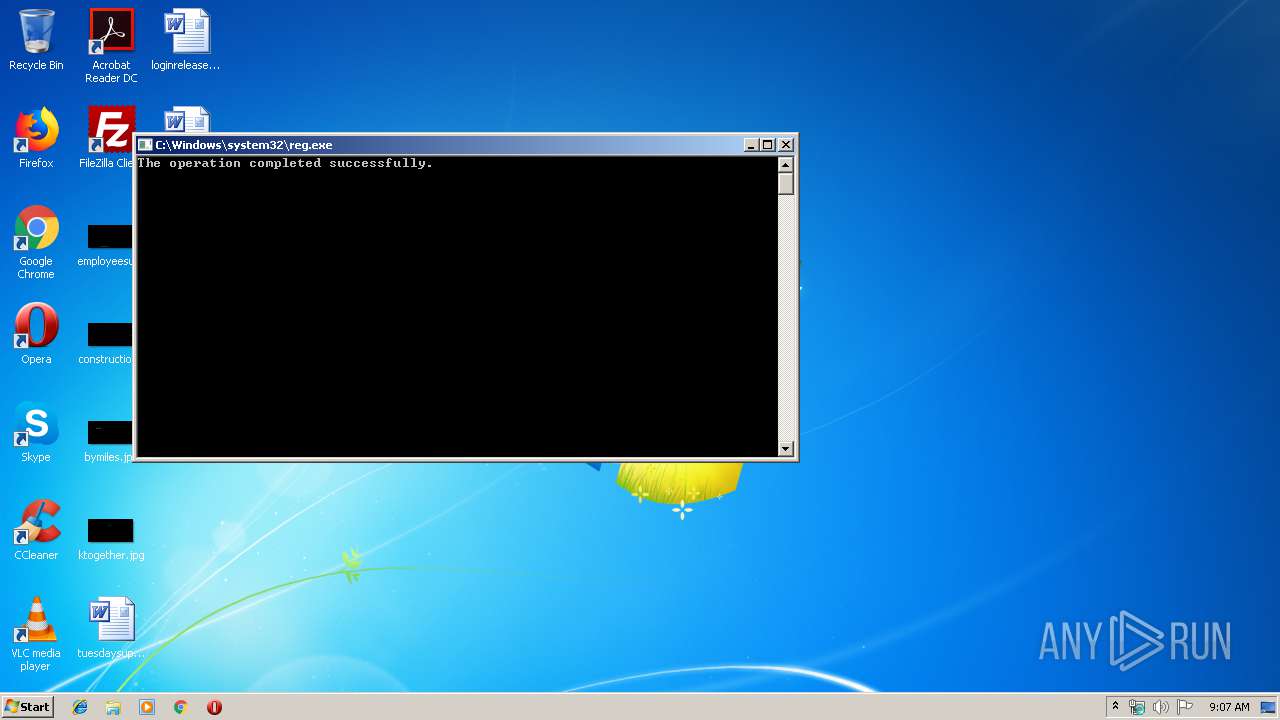The width and height of the screenshot is (1280, 720).
Task: Click the 9:07 AM clock
Action: (x=1229, y=707)
